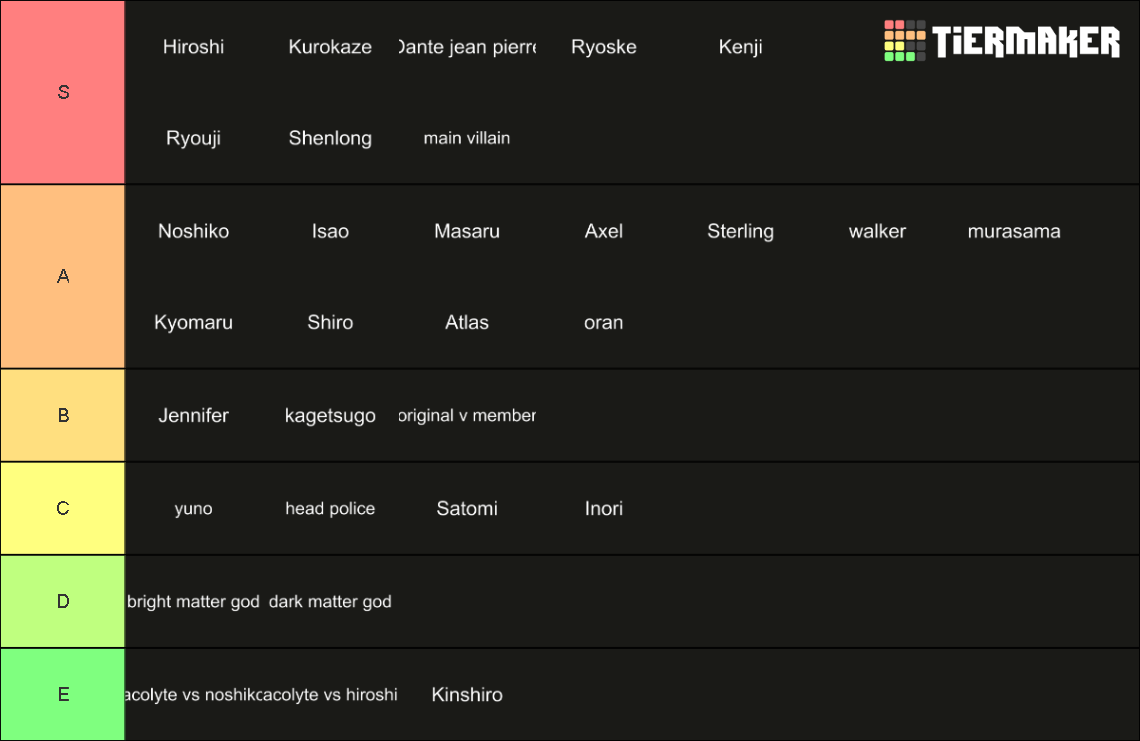Click the TierMaker logo grid icon

click(904, 41)
